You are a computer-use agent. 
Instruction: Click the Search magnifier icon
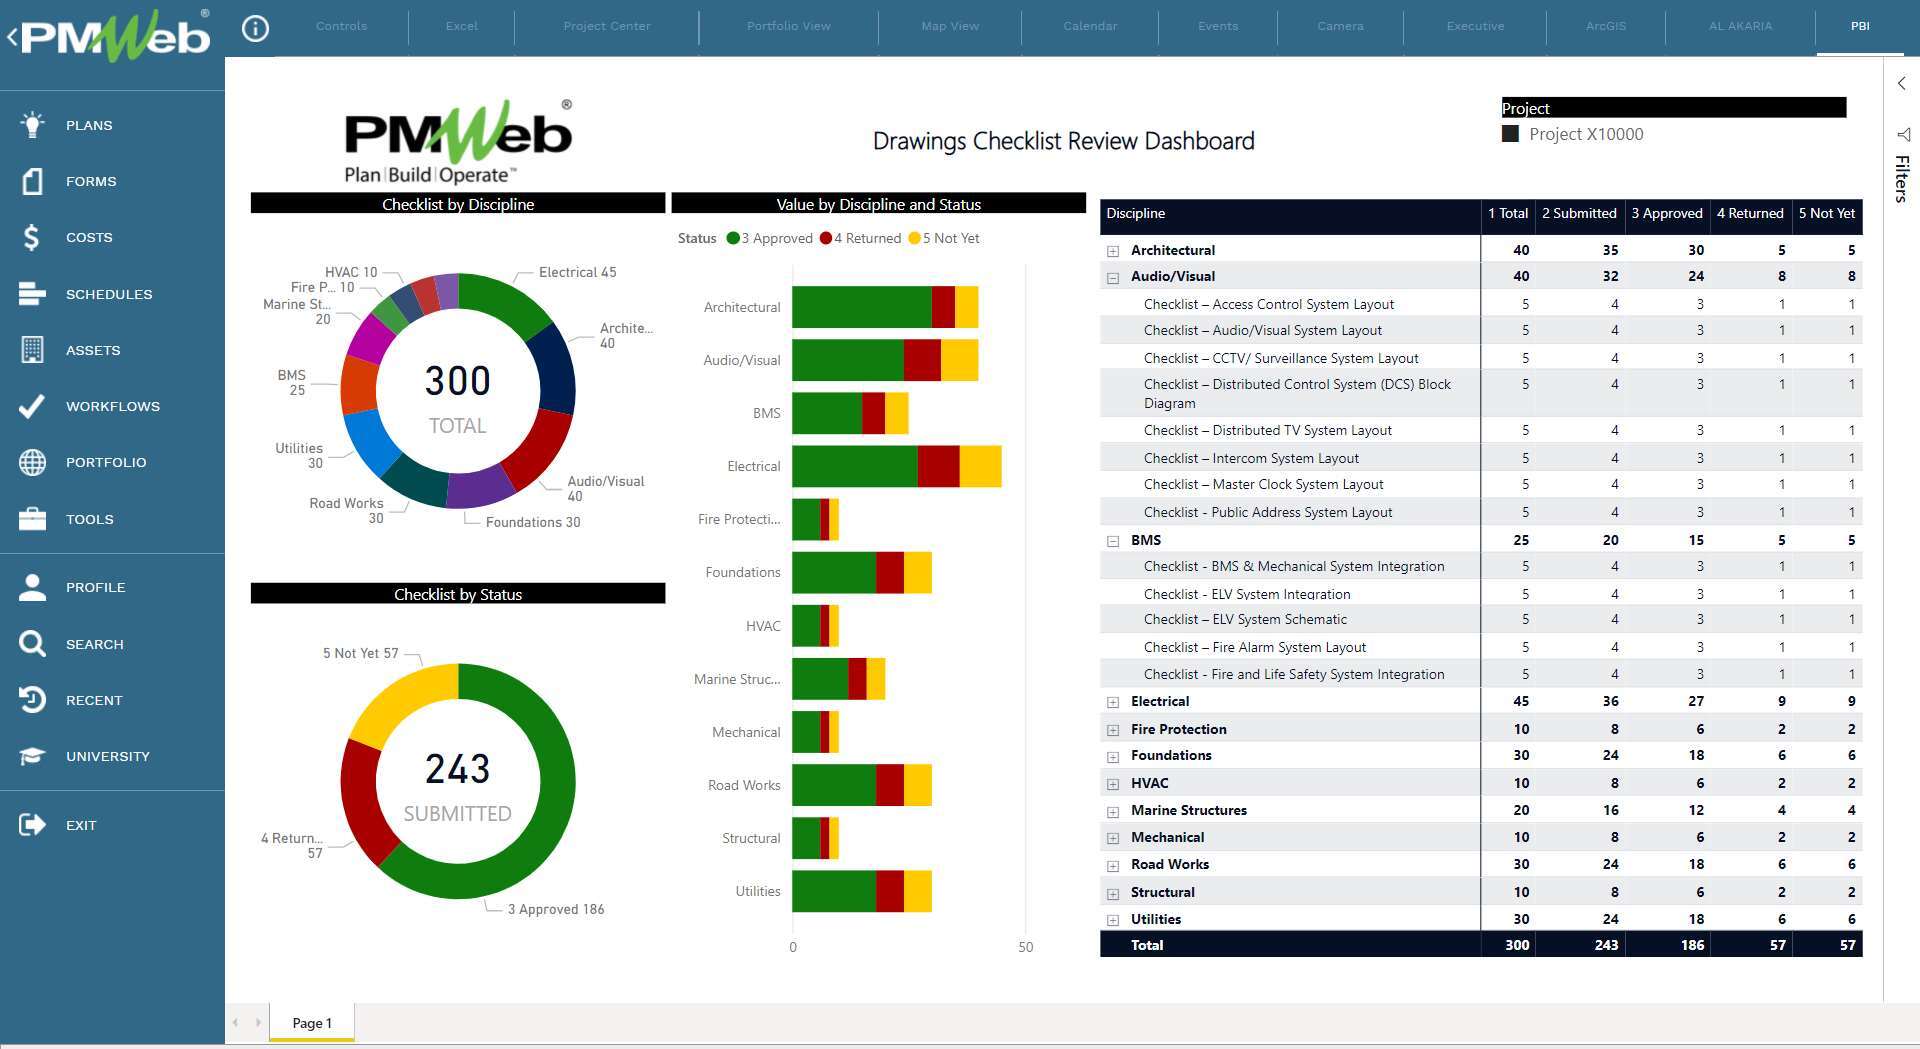(32, 644)
